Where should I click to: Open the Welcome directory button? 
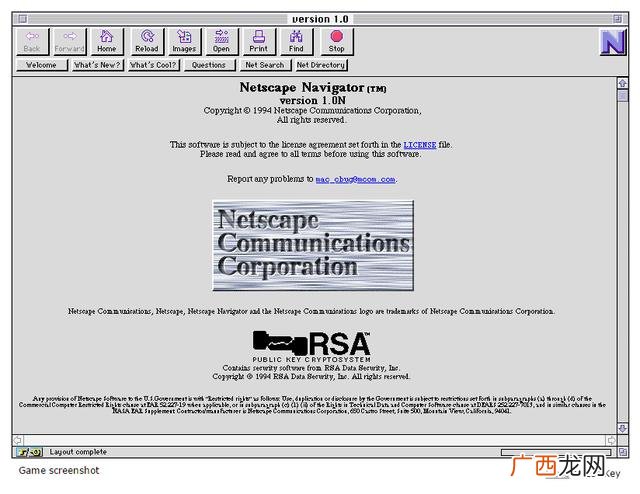tap(42, 65)
